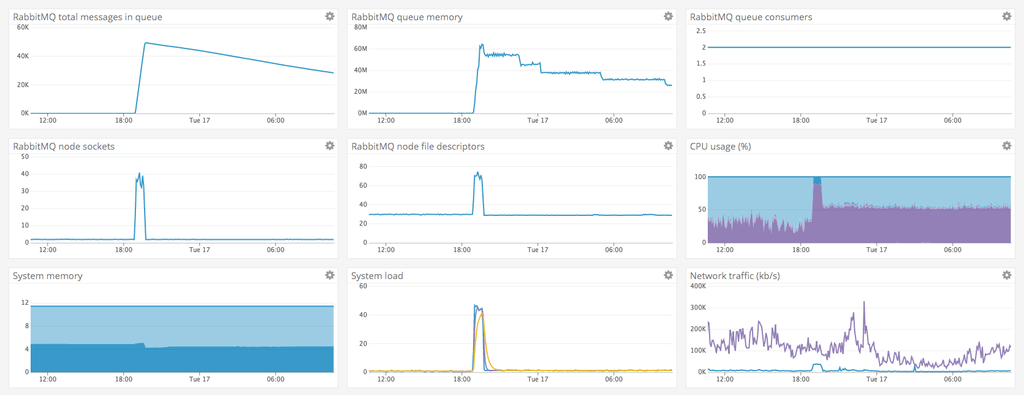Click the queue memory spike peak
The width and height of the screenshot is (1024, 395).
(482, 44)
